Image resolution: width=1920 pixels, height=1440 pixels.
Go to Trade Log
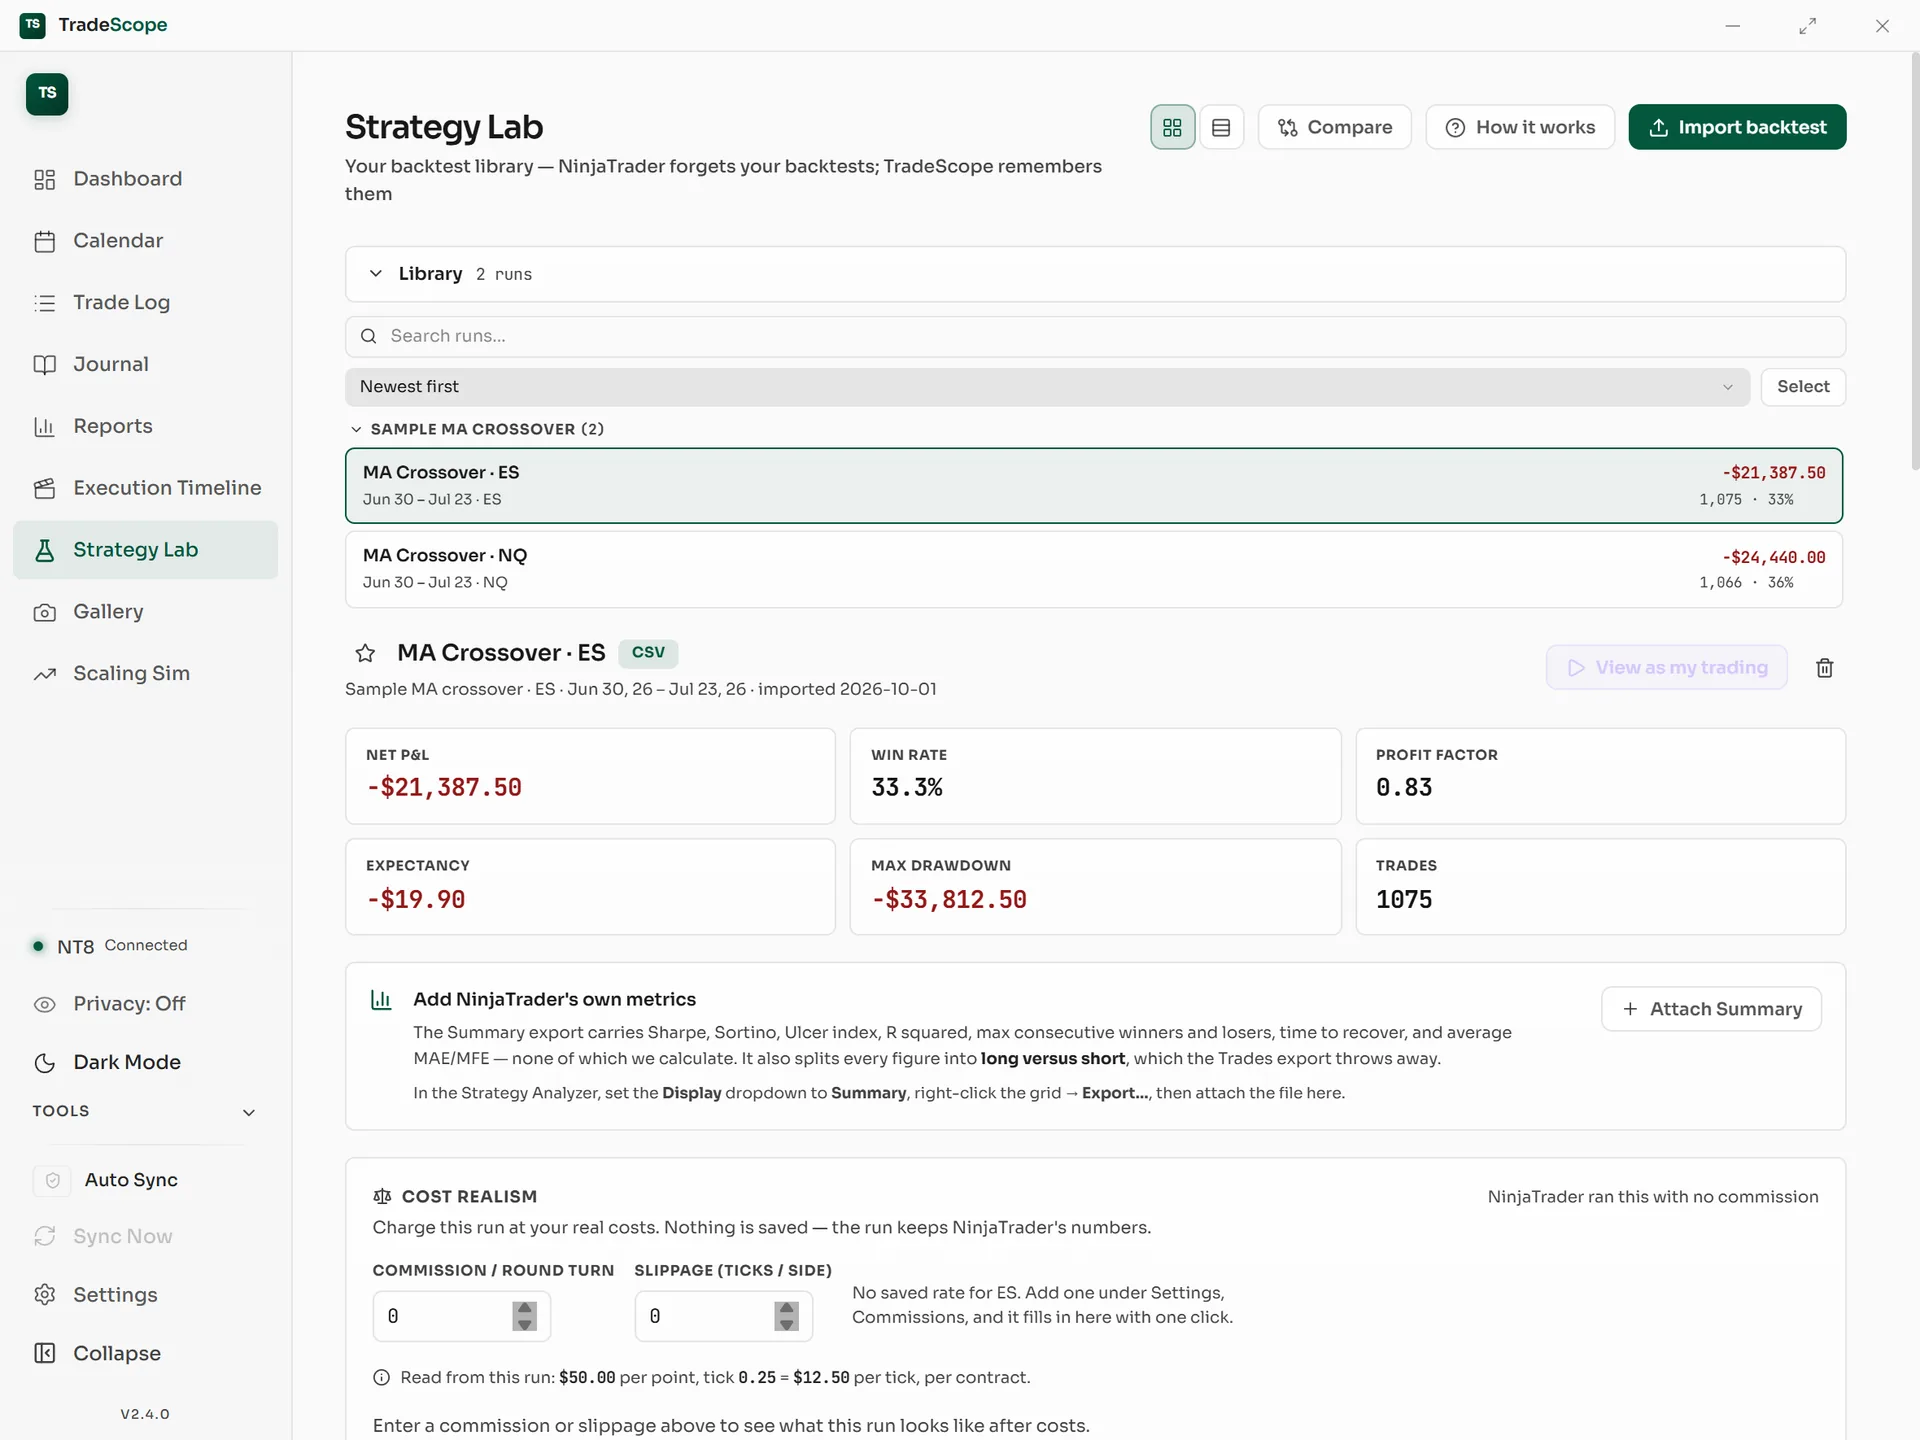(x=145, y=303)
